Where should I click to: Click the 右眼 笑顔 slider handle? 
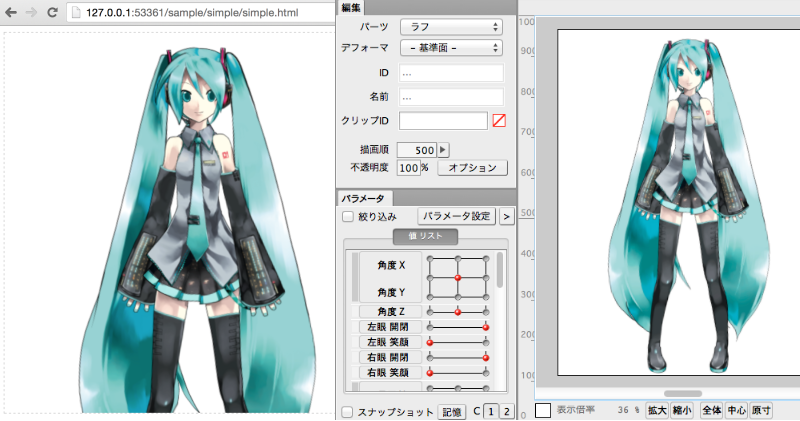point(430,373)
